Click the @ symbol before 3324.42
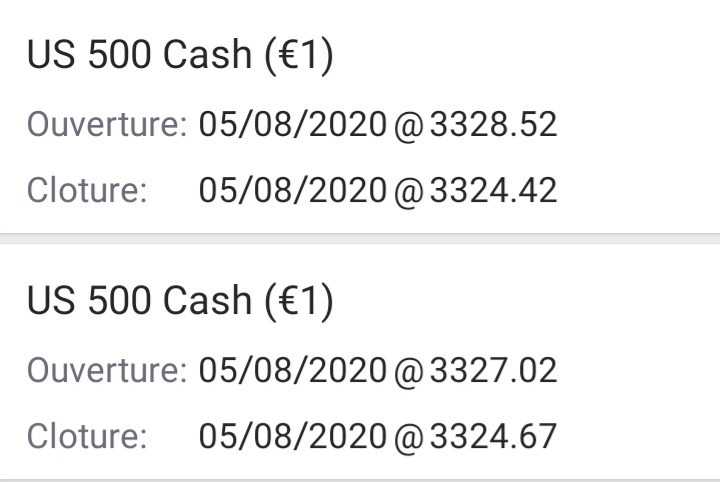Viewport: 720px width, 482px height. pos(408,191)
